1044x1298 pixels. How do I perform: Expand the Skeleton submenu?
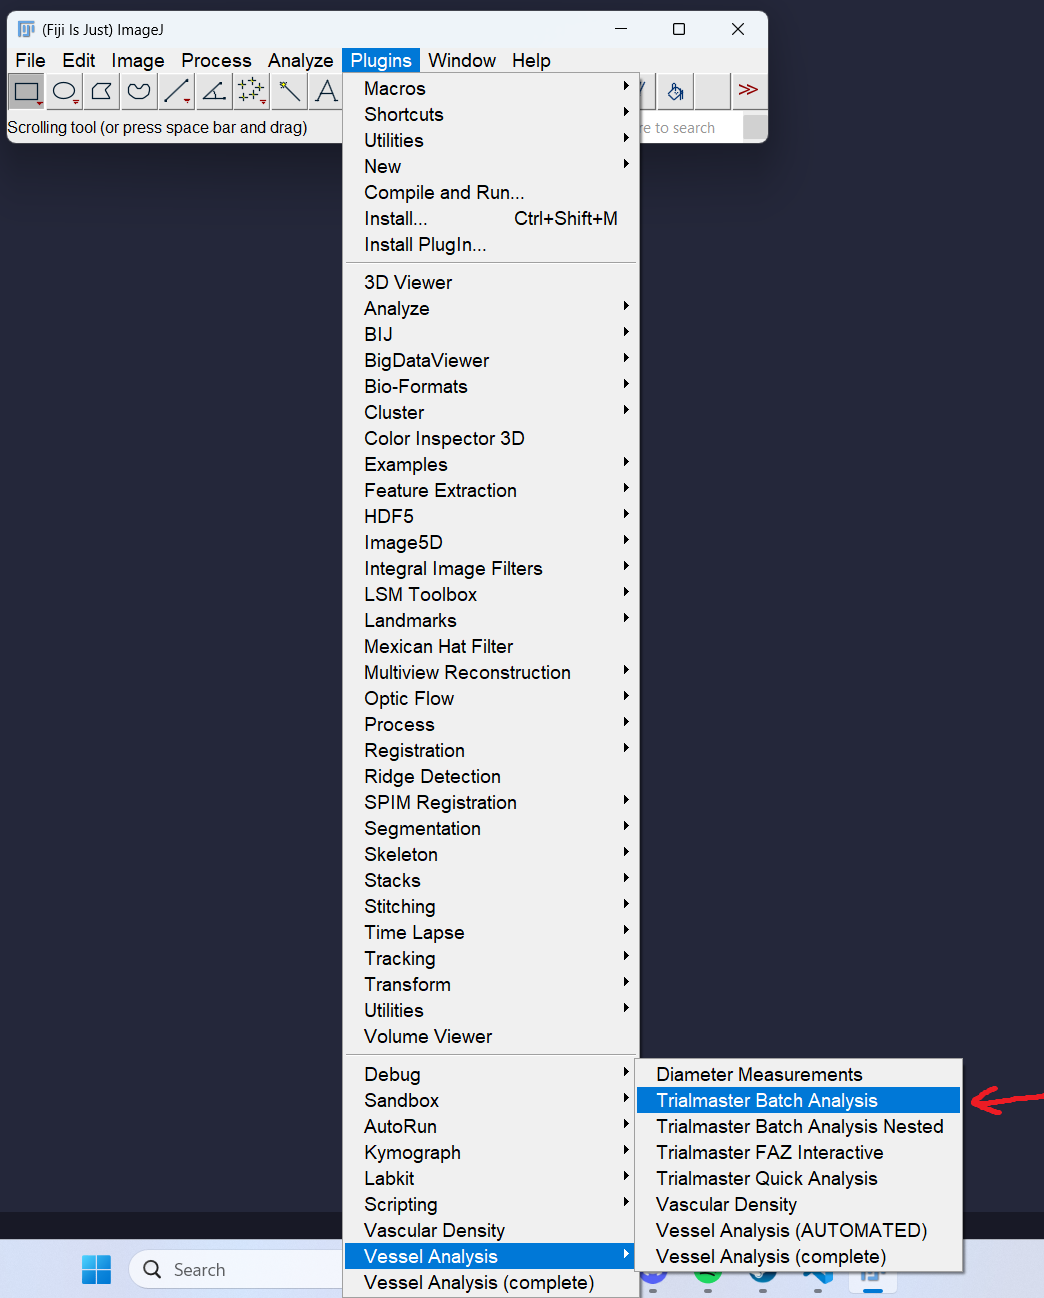coord(491,854)
